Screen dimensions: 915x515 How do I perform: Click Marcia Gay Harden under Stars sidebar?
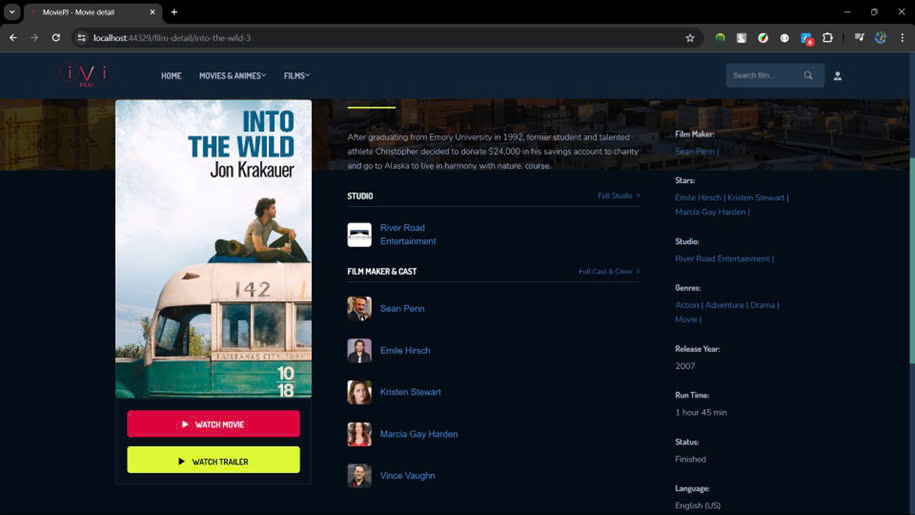[710, 212]
